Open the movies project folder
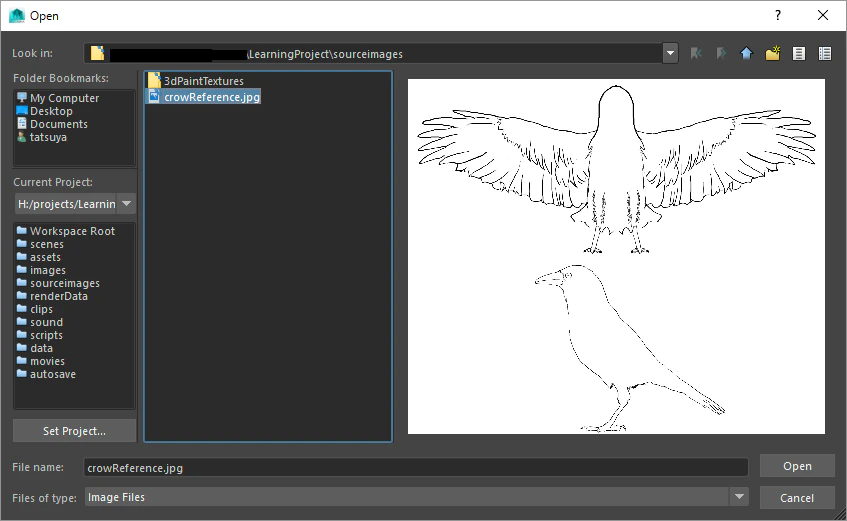 41,360
